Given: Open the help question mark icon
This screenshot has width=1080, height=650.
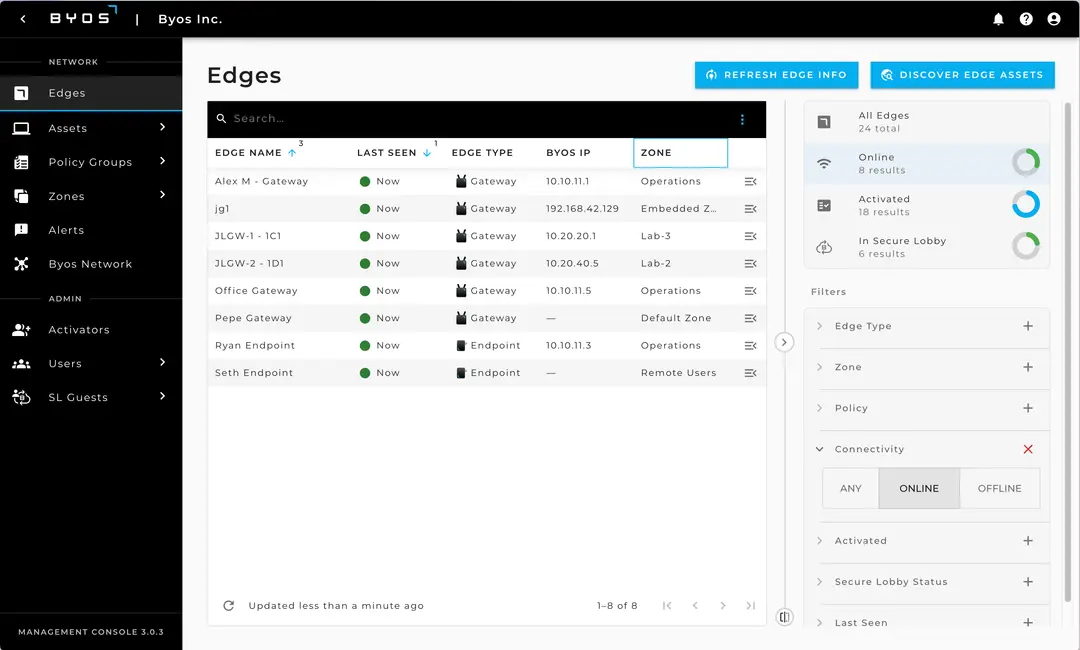Looking at the screenshot, I should click(x=1026, y=19).
